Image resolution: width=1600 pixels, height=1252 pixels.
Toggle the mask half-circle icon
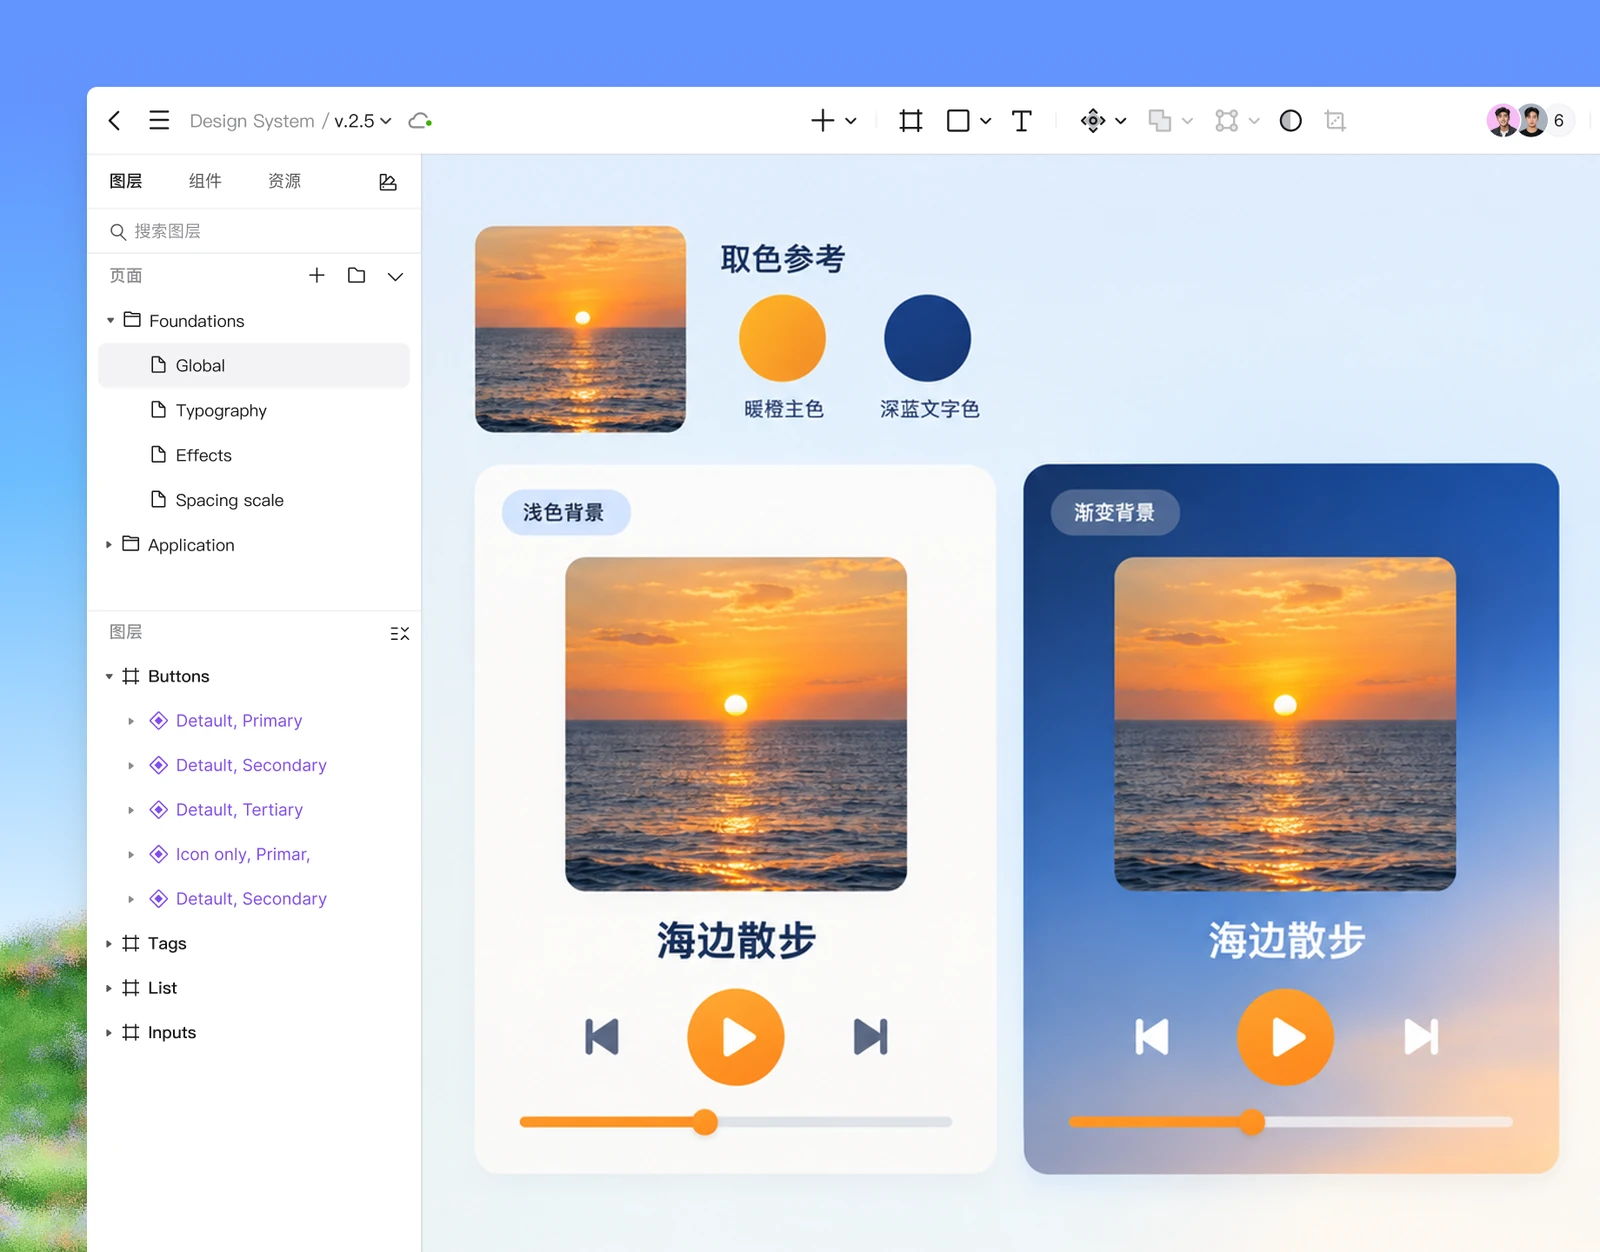(1291, 121)
